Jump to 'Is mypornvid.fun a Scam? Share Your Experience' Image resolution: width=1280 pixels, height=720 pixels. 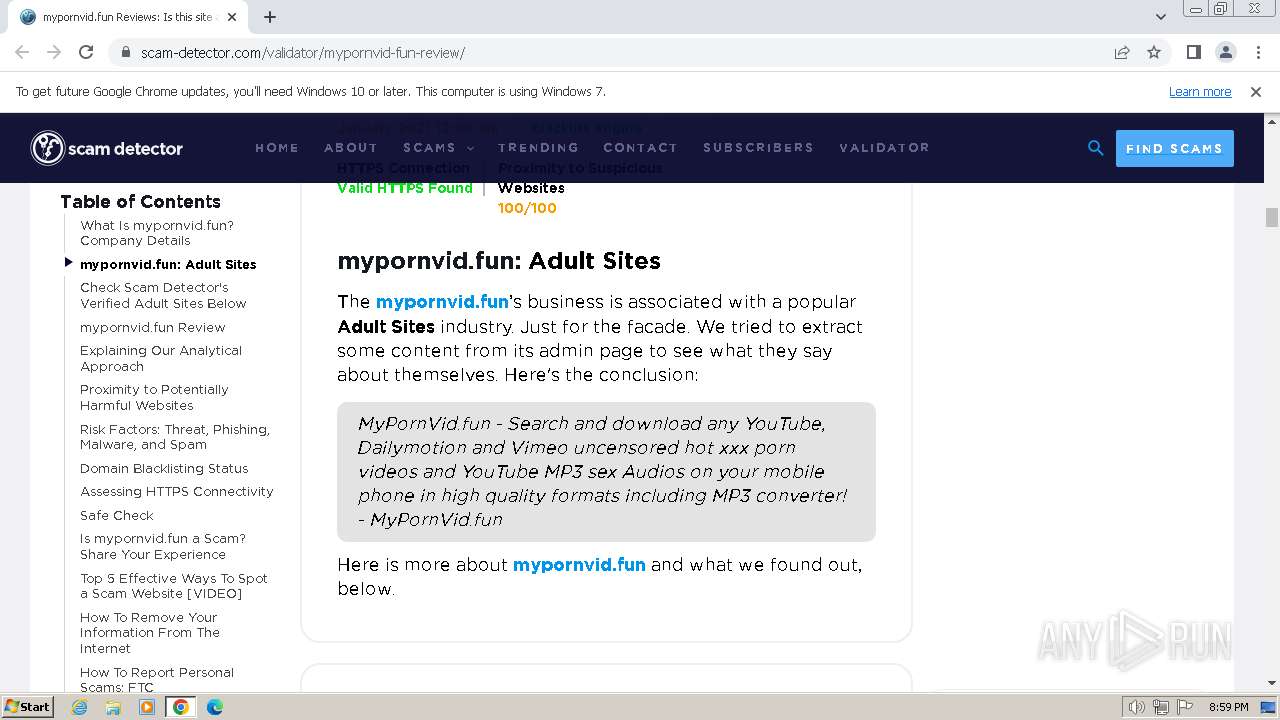click(163, 546)
